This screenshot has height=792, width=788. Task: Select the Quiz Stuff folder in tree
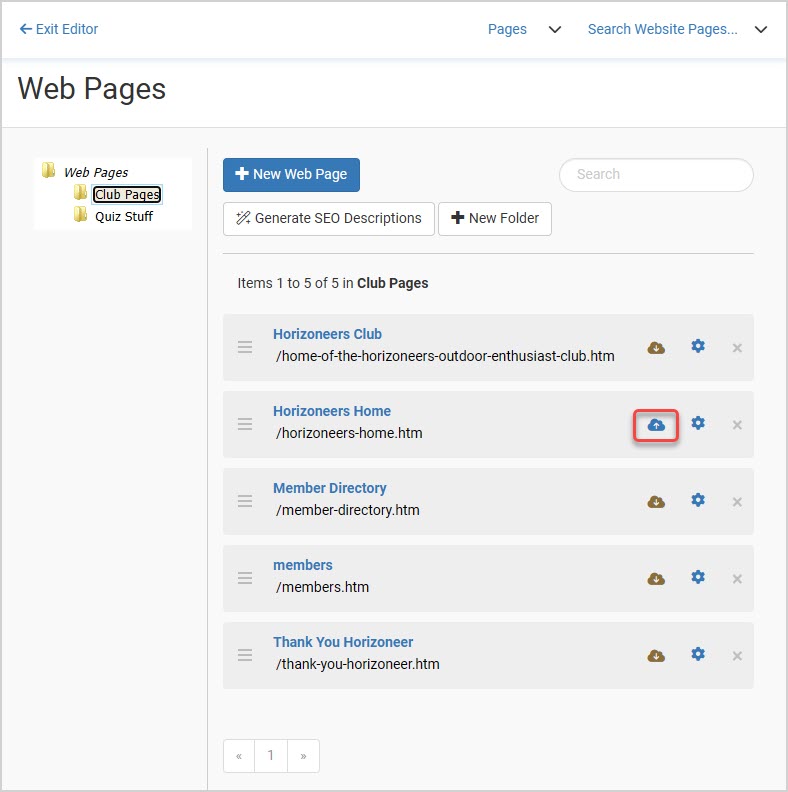(x=124, y=217)
